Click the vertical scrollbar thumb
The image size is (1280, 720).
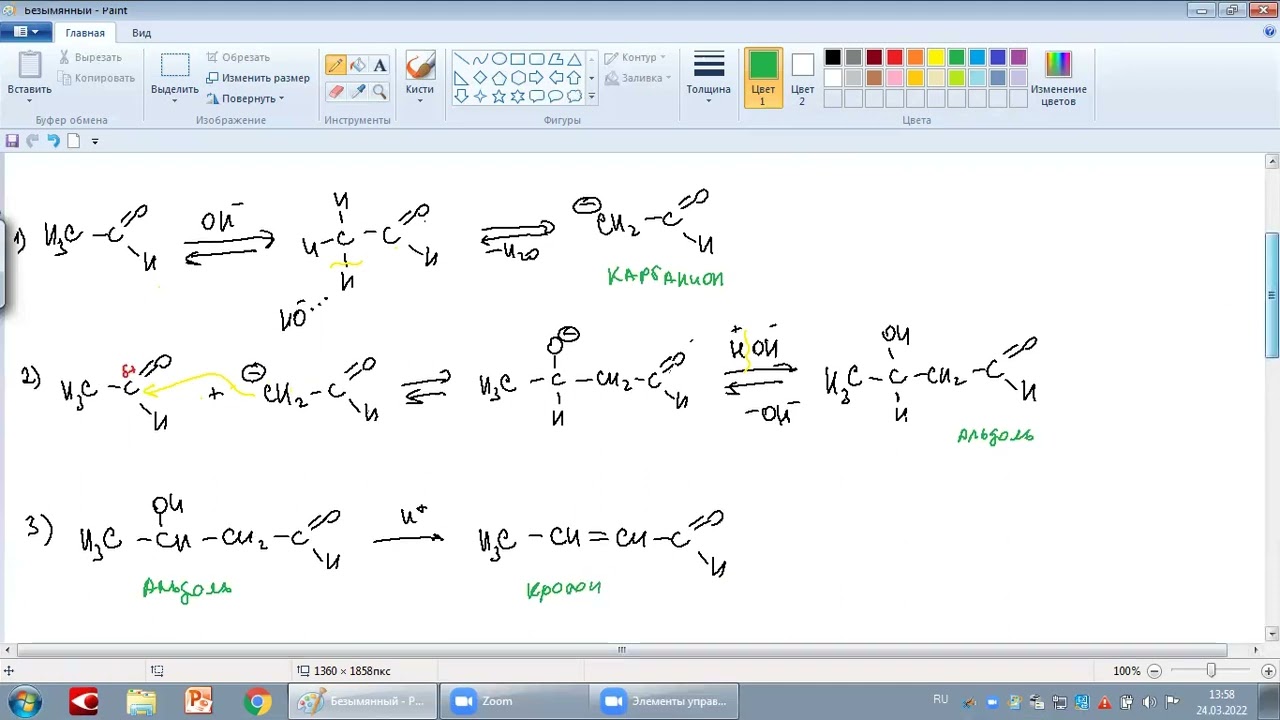click(1272, 295)
